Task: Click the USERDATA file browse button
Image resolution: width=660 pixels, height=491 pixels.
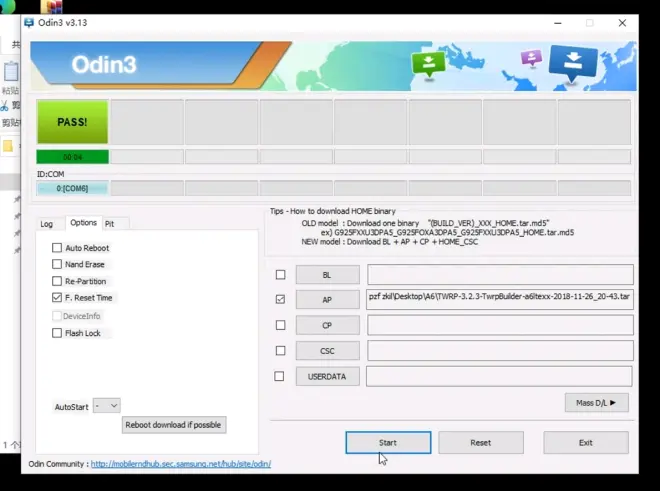Action: coord(327,376)
